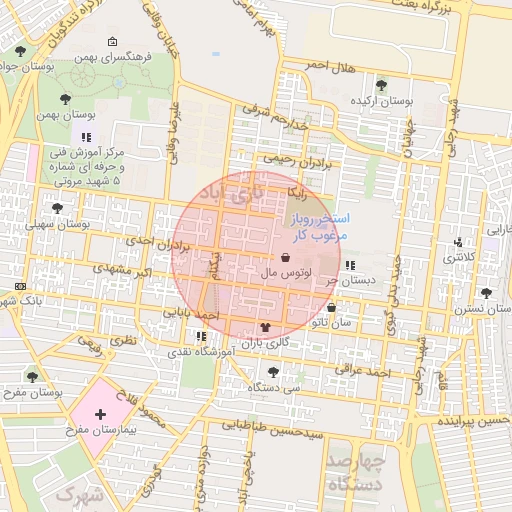The image size is (512, 512).
Task: Click the چهارصد دستگاه neighborhood label
Action: coord(355,473)
